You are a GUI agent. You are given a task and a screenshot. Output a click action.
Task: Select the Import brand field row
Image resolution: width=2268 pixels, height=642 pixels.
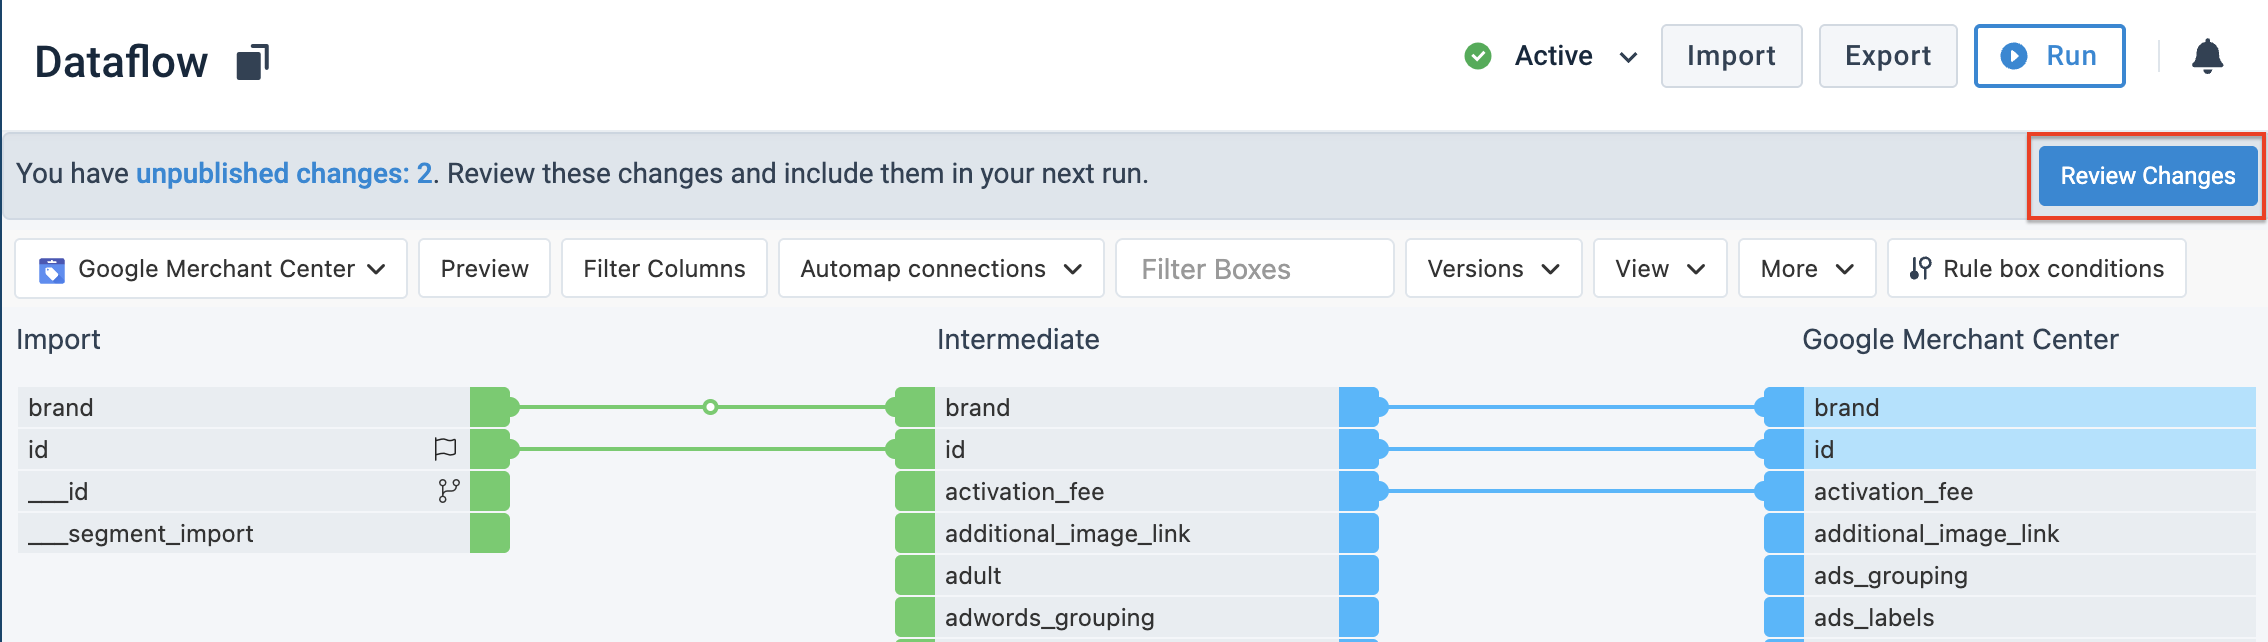click(244, 407)
